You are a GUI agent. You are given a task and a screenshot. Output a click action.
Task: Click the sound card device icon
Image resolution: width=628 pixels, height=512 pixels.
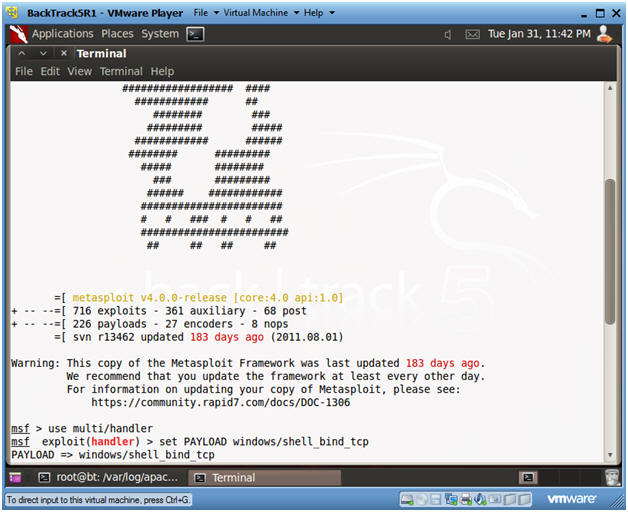479,500
